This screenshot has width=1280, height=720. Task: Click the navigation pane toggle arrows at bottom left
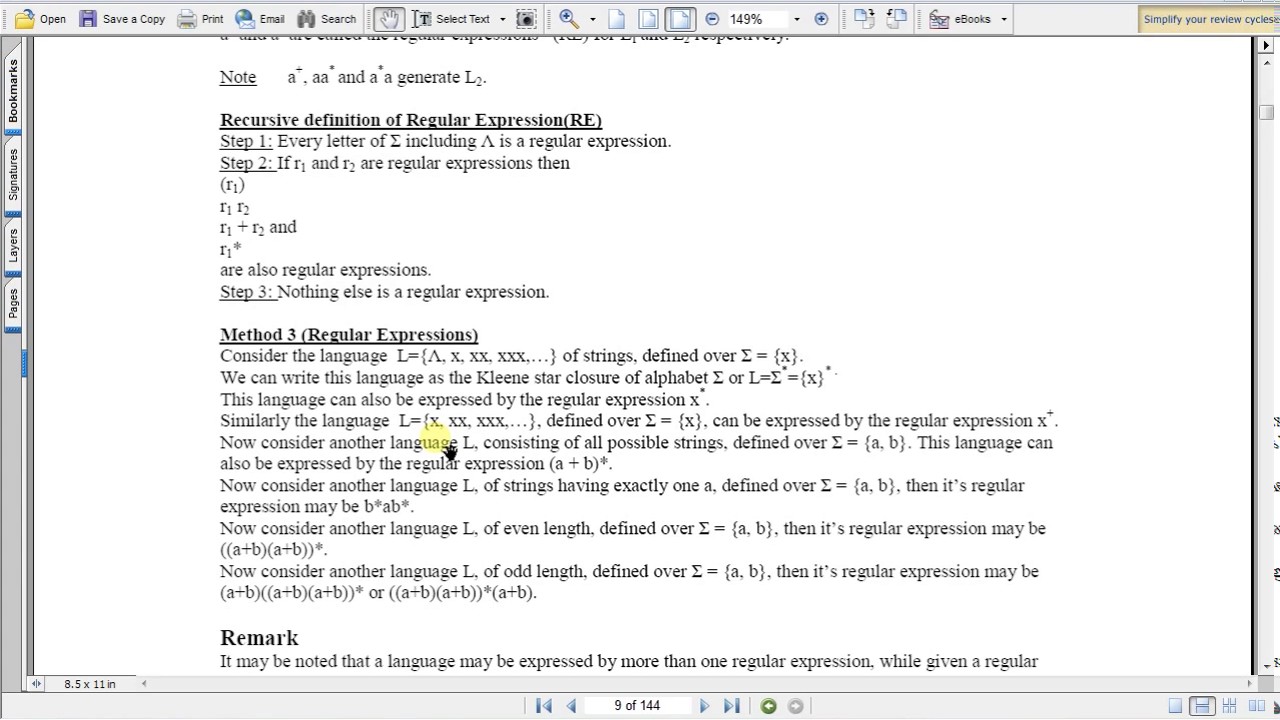pos(37,684)
